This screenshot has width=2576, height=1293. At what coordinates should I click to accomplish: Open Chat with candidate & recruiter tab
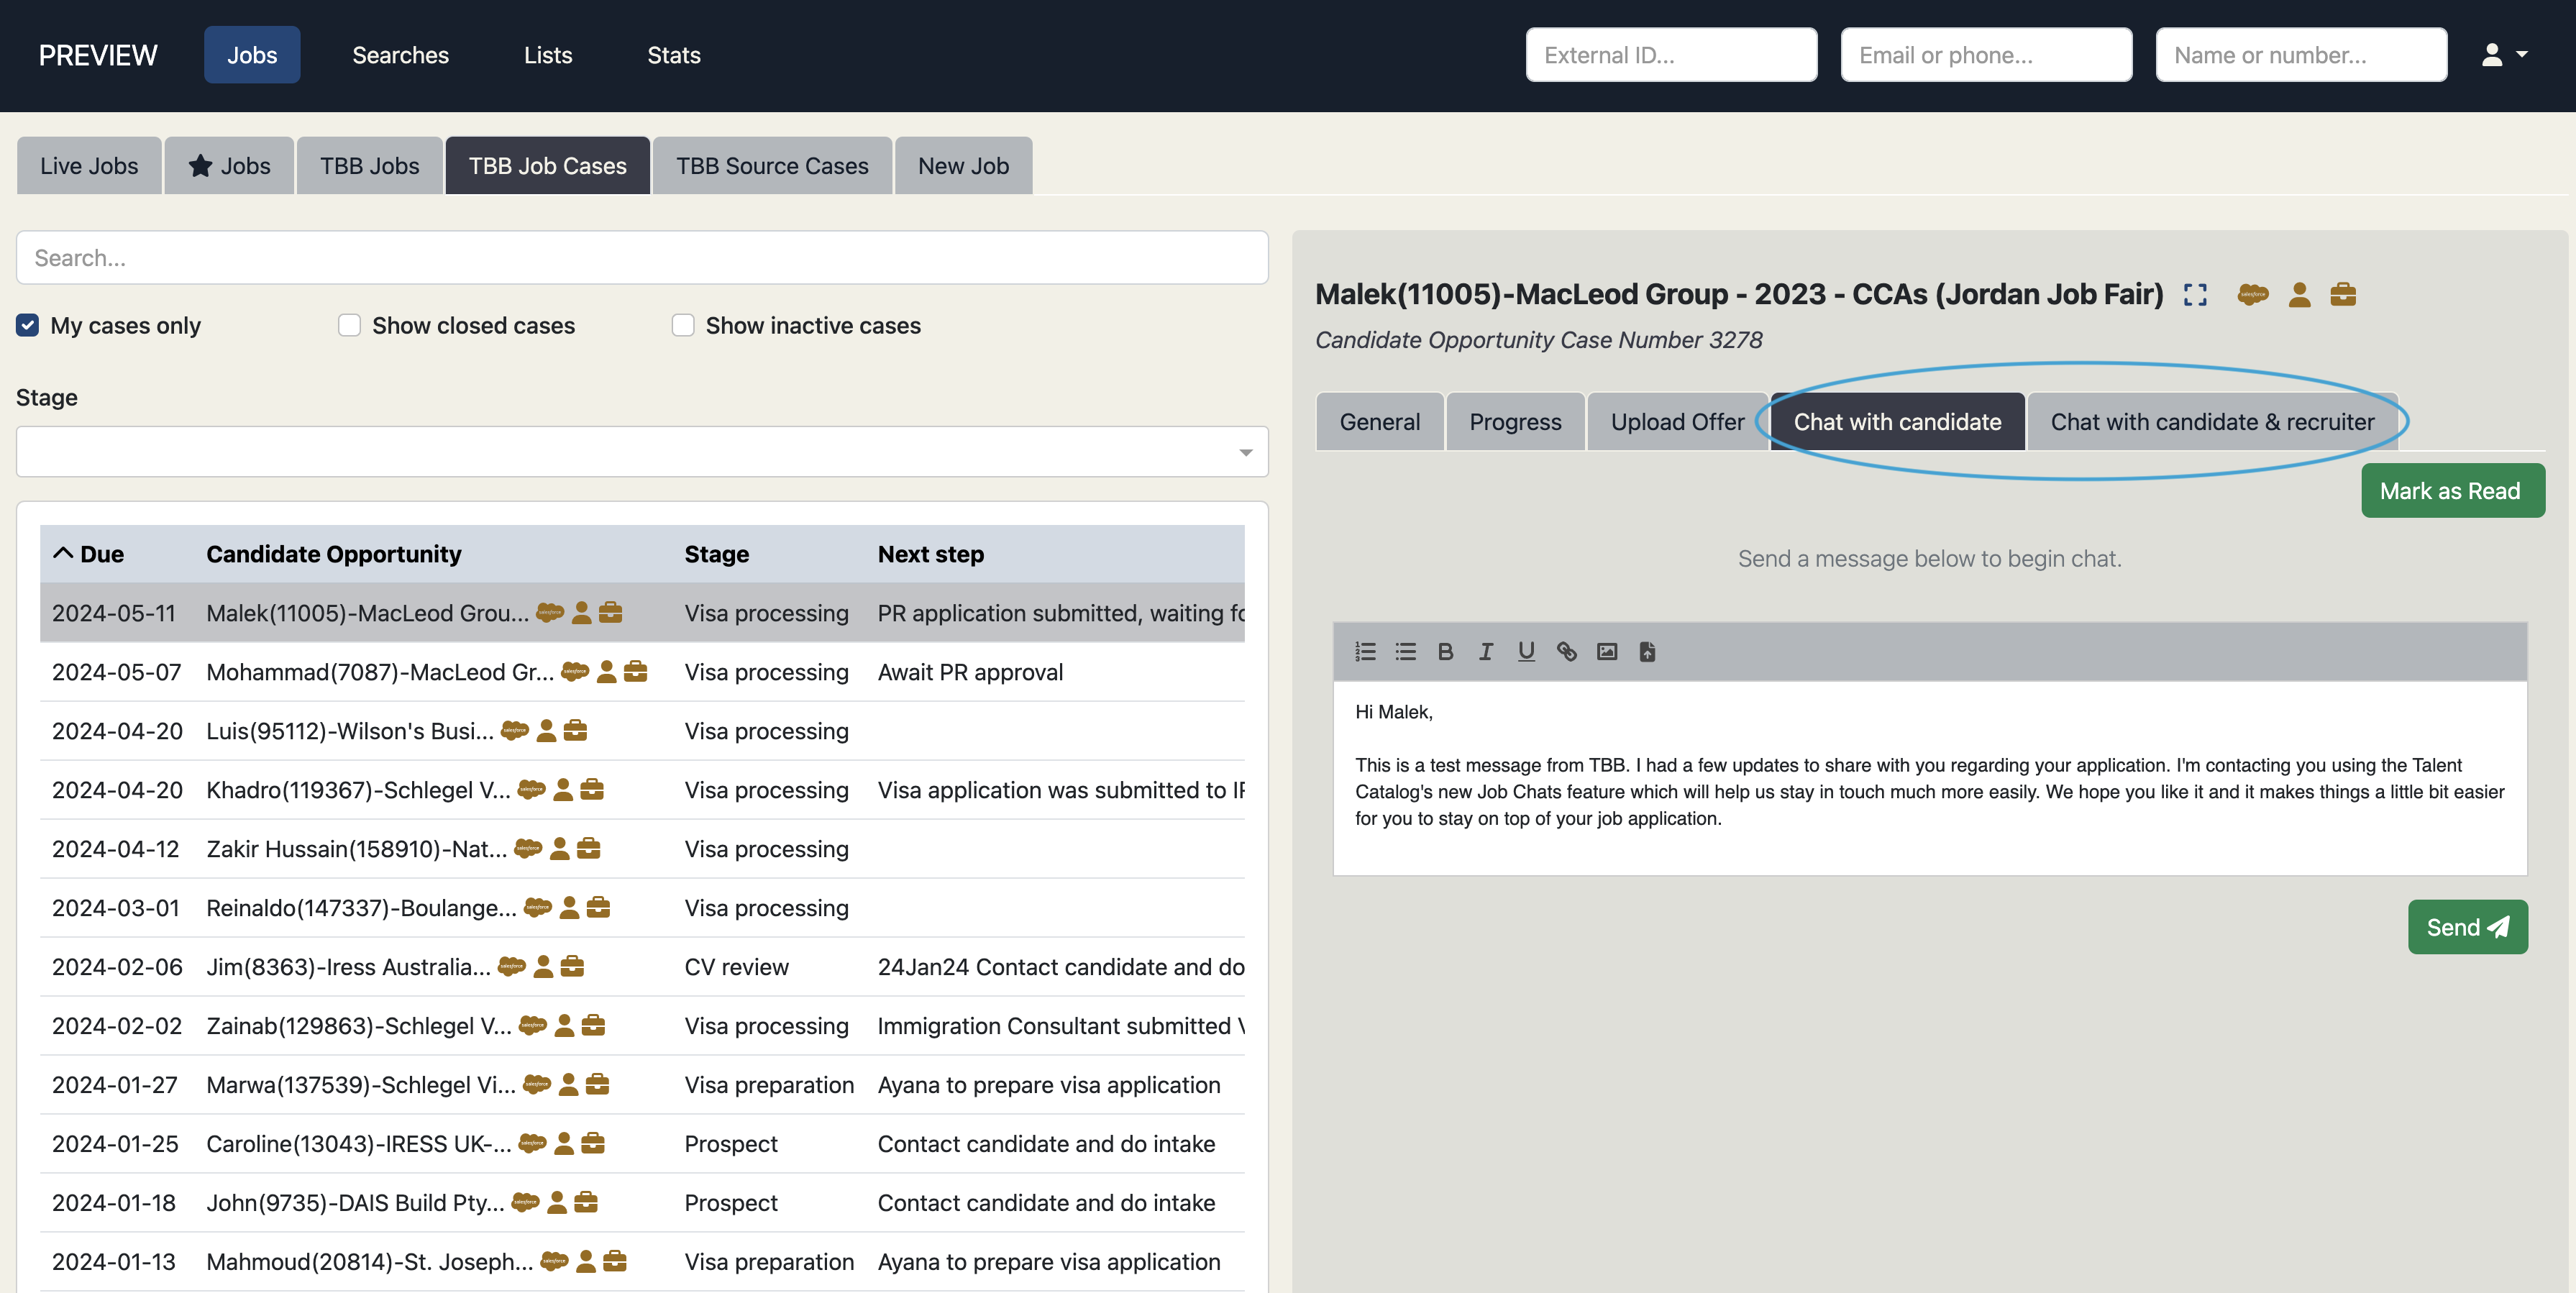[2212, 422]
